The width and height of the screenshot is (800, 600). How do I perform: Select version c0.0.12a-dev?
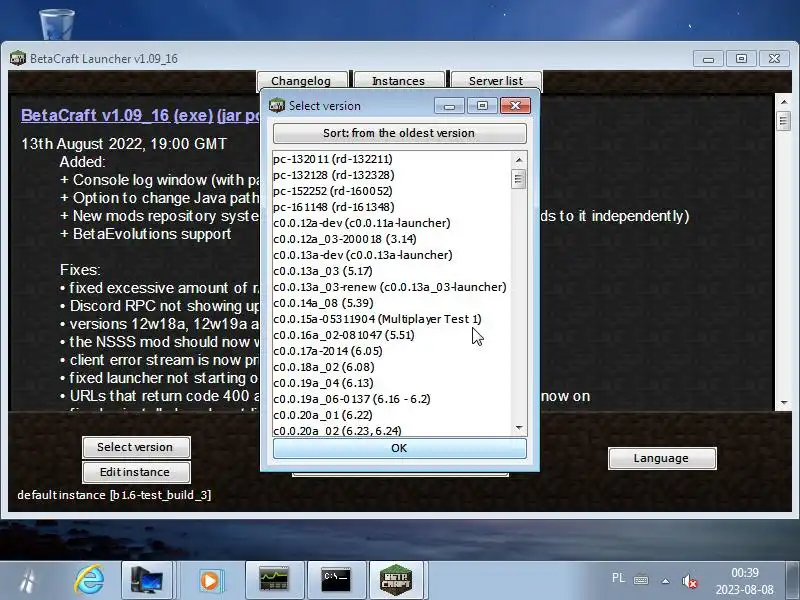tap(392, 223)
